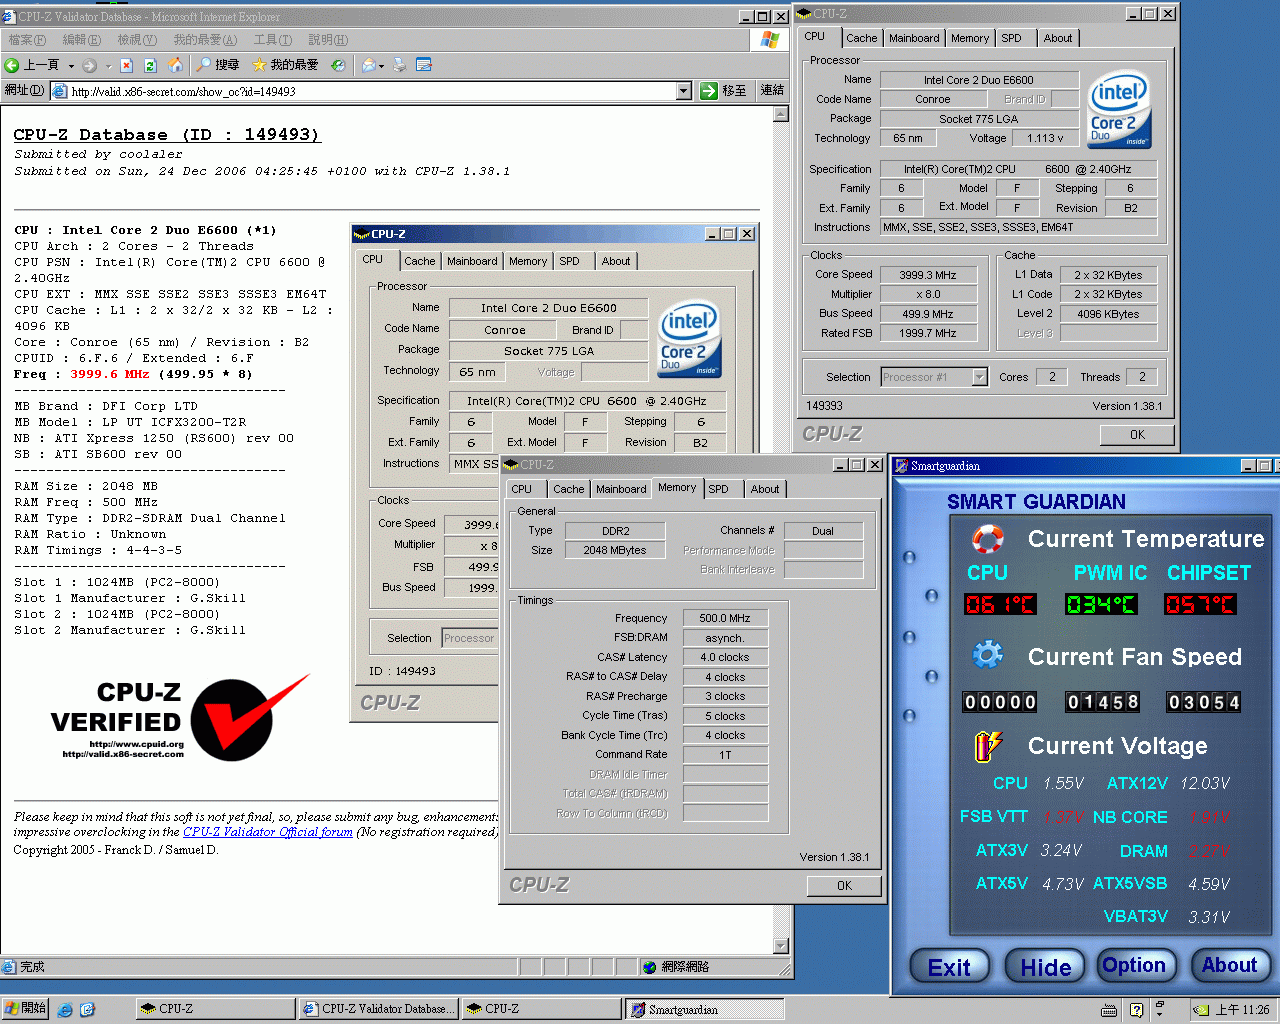
Task: Click the About button in Smart Guardian
Action: coord(1230,965)
